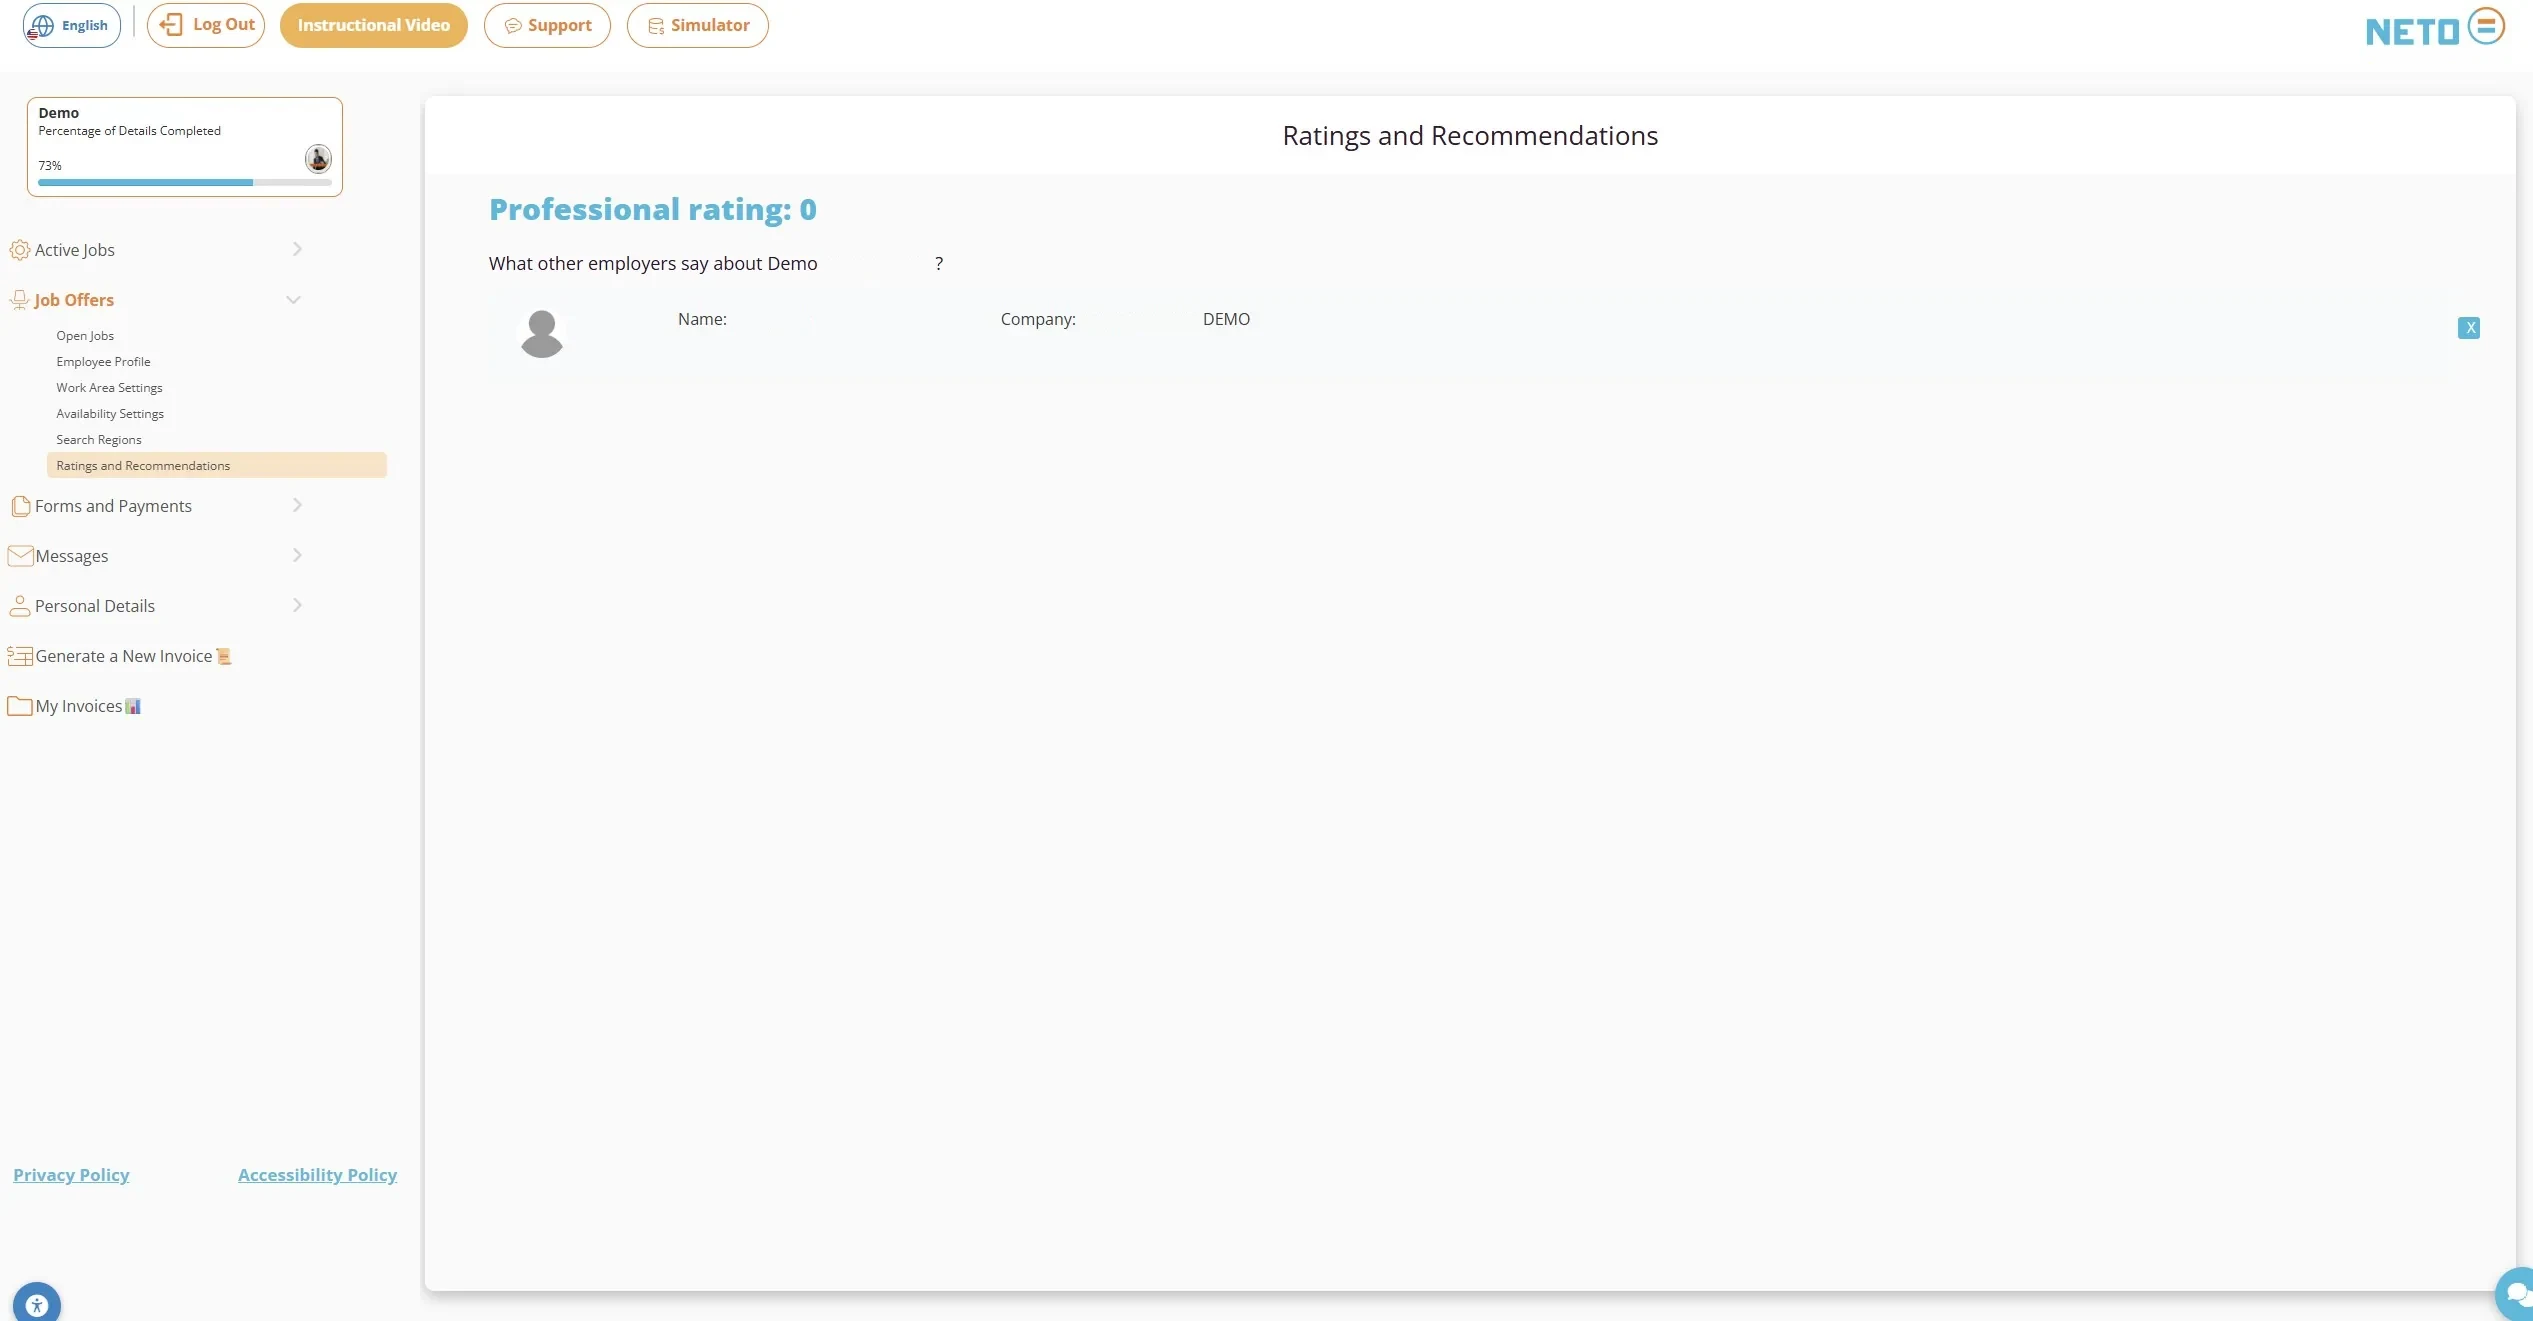Click the scroll emoji beside New Invoice
The width and height of the screenshot is (2533, 1321).
[x=224, y=657]
